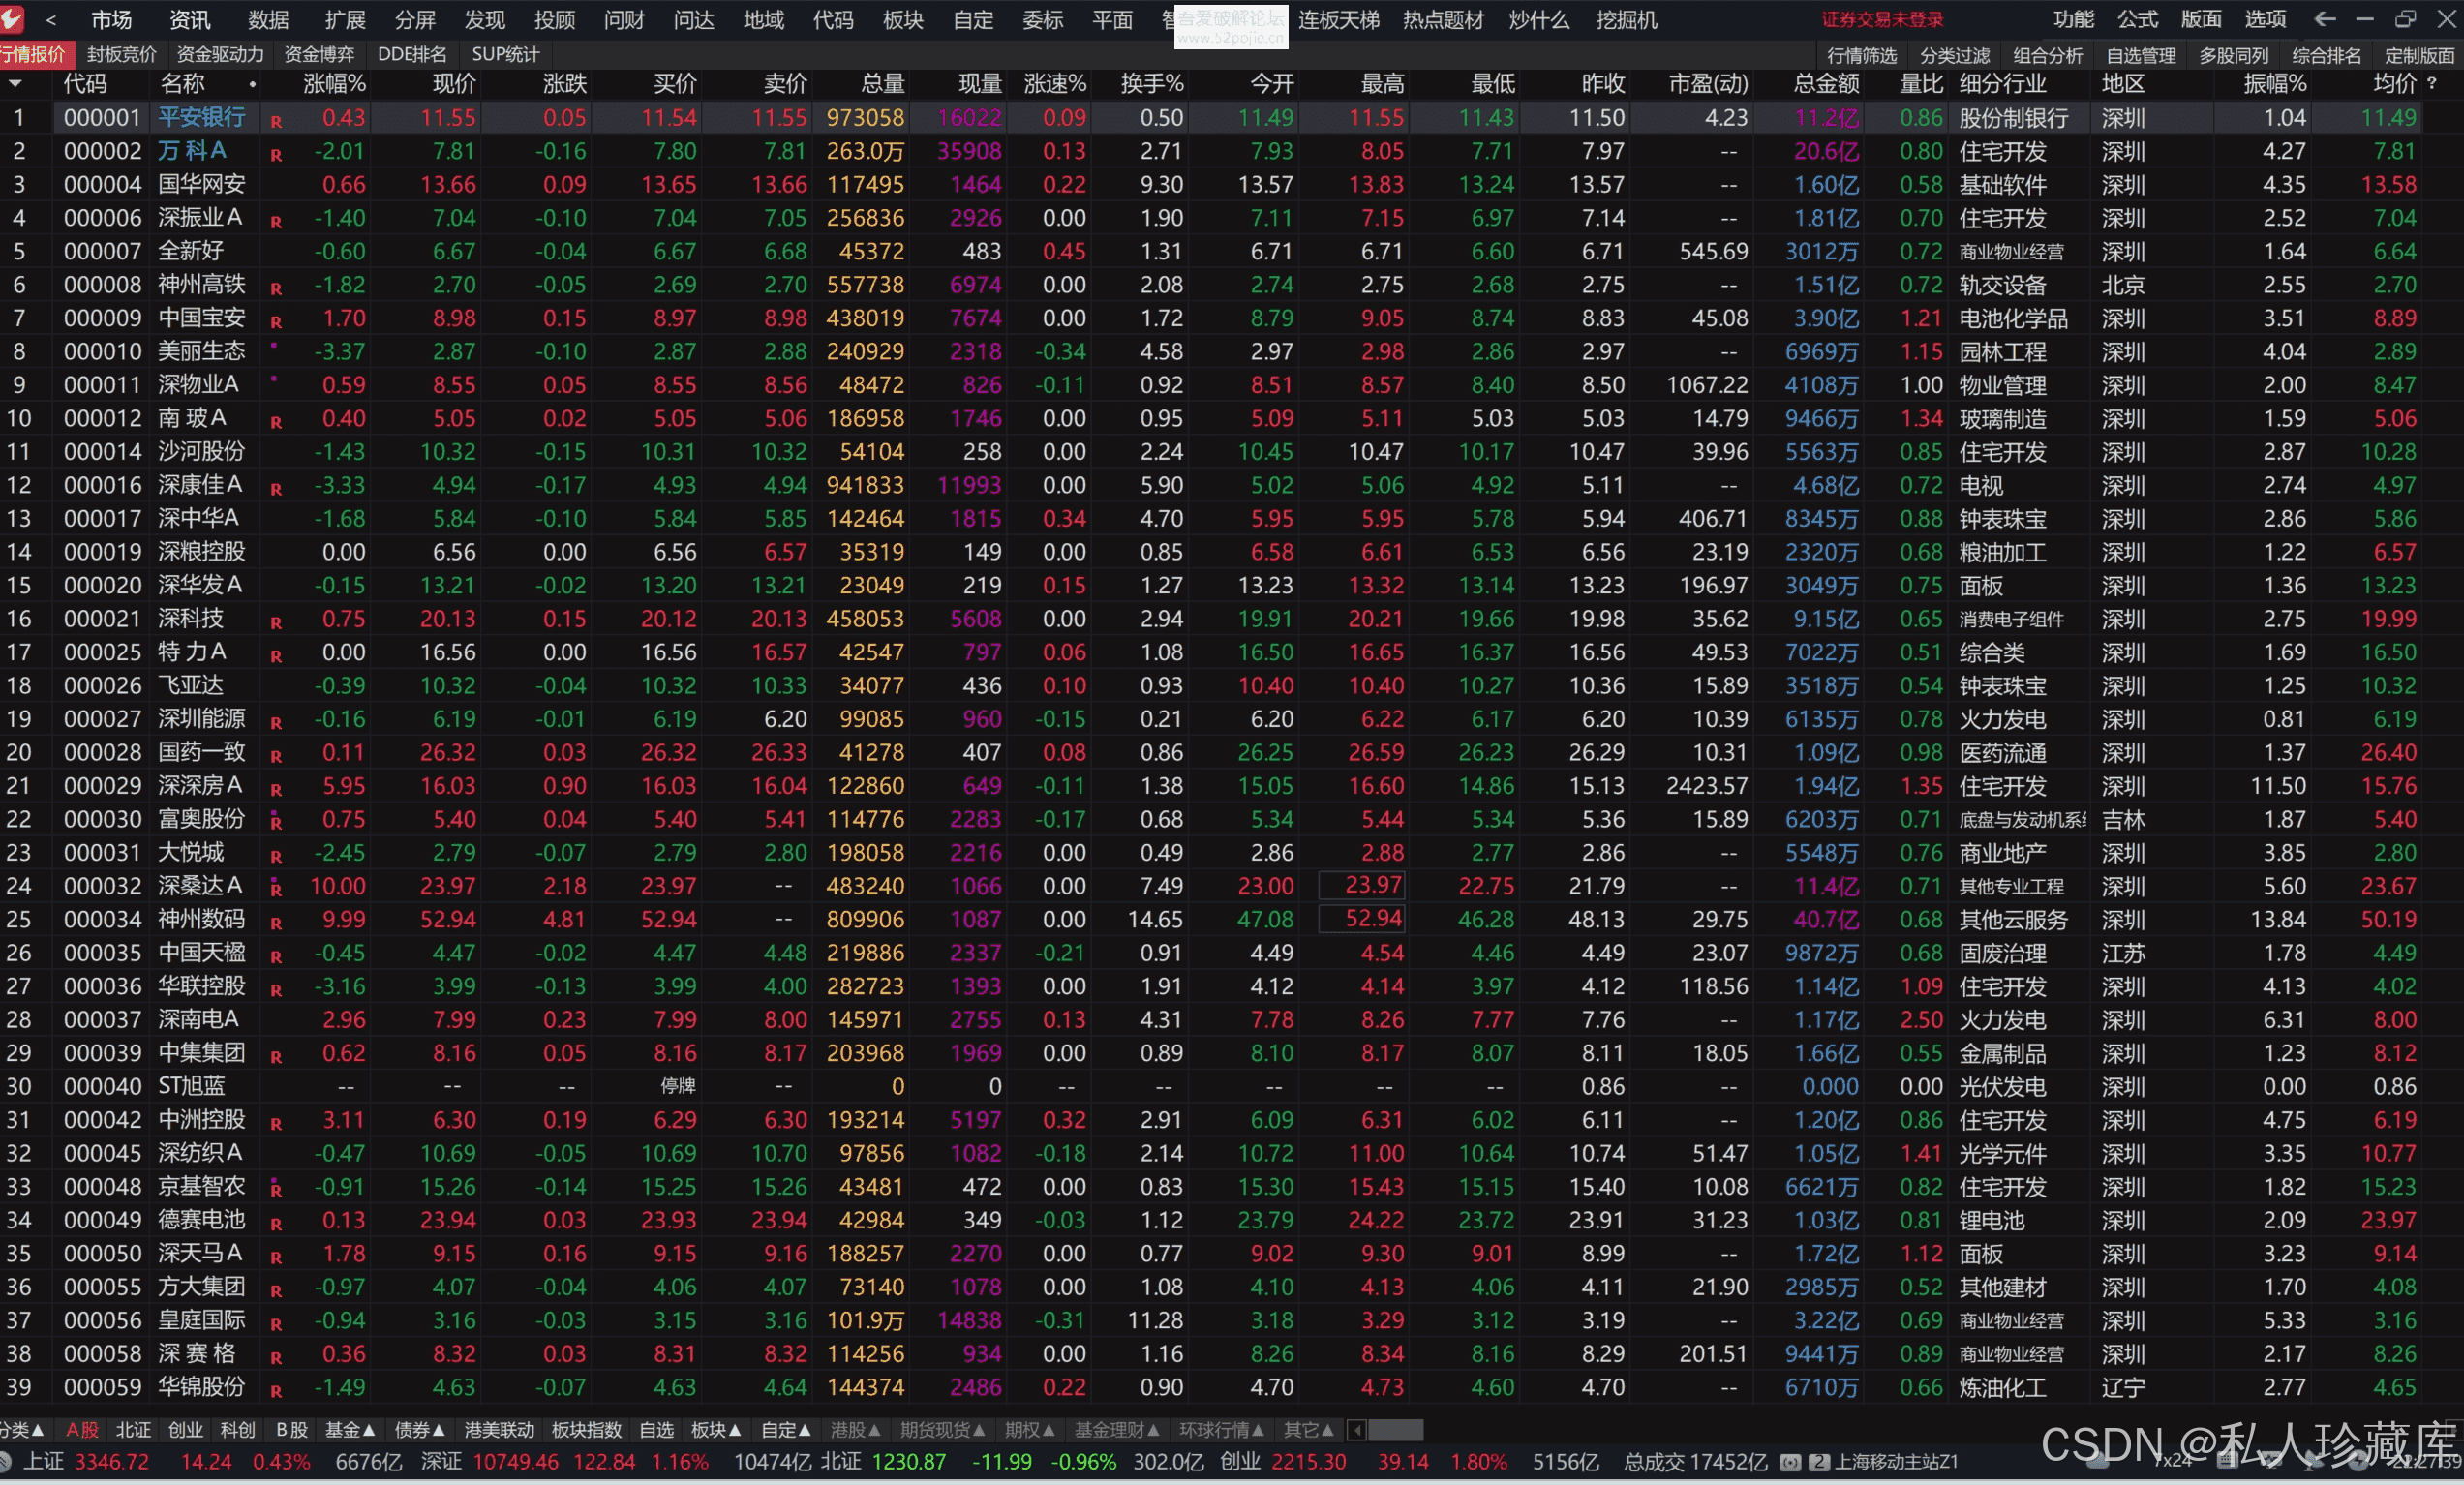Select stock name ST旭蓝
This screenshot has height=1485, width=2464.
pyautogui.click(x=192, y=1086)
